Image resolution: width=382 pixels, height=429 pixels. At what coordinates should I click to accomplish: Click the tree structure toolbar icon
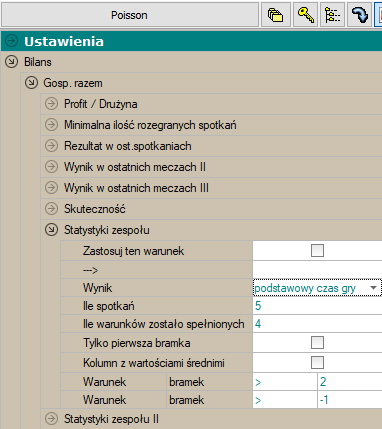(x=333, y=15)
